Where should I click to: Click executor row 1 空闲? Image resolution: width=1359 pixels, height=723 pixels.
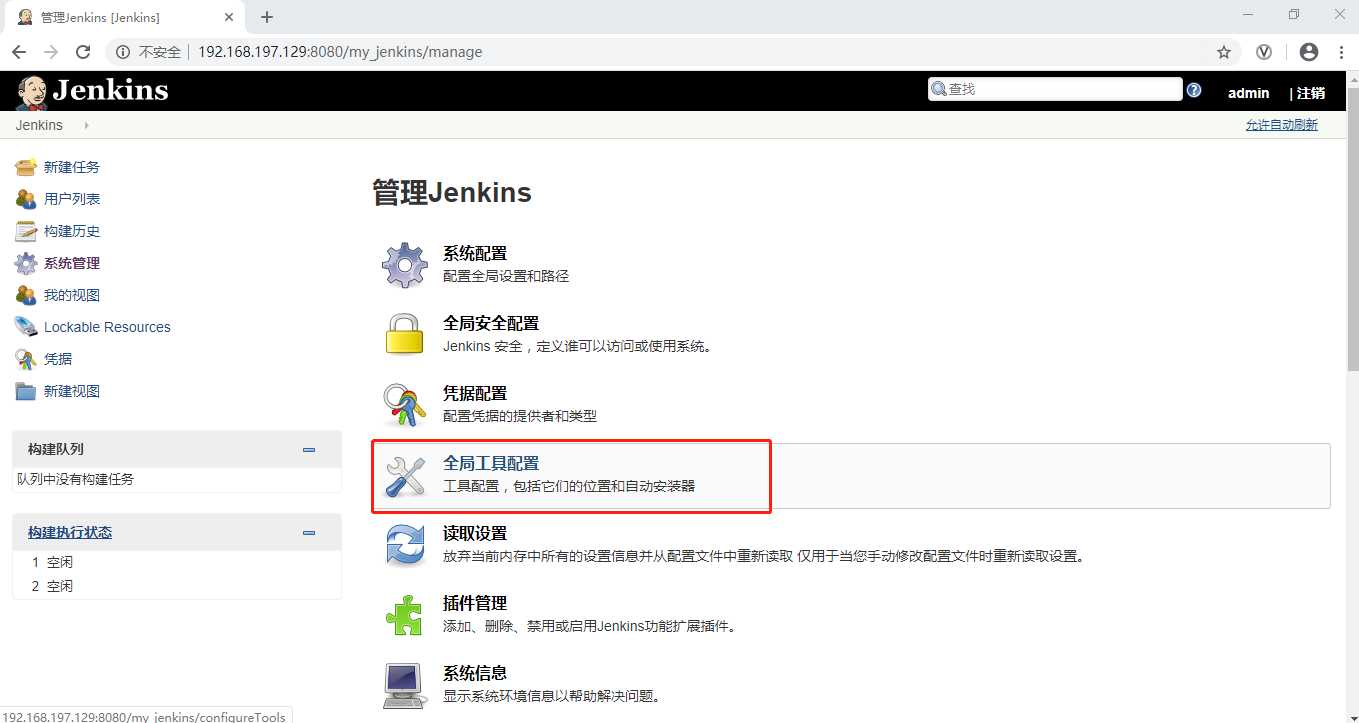tap(52, 562)
